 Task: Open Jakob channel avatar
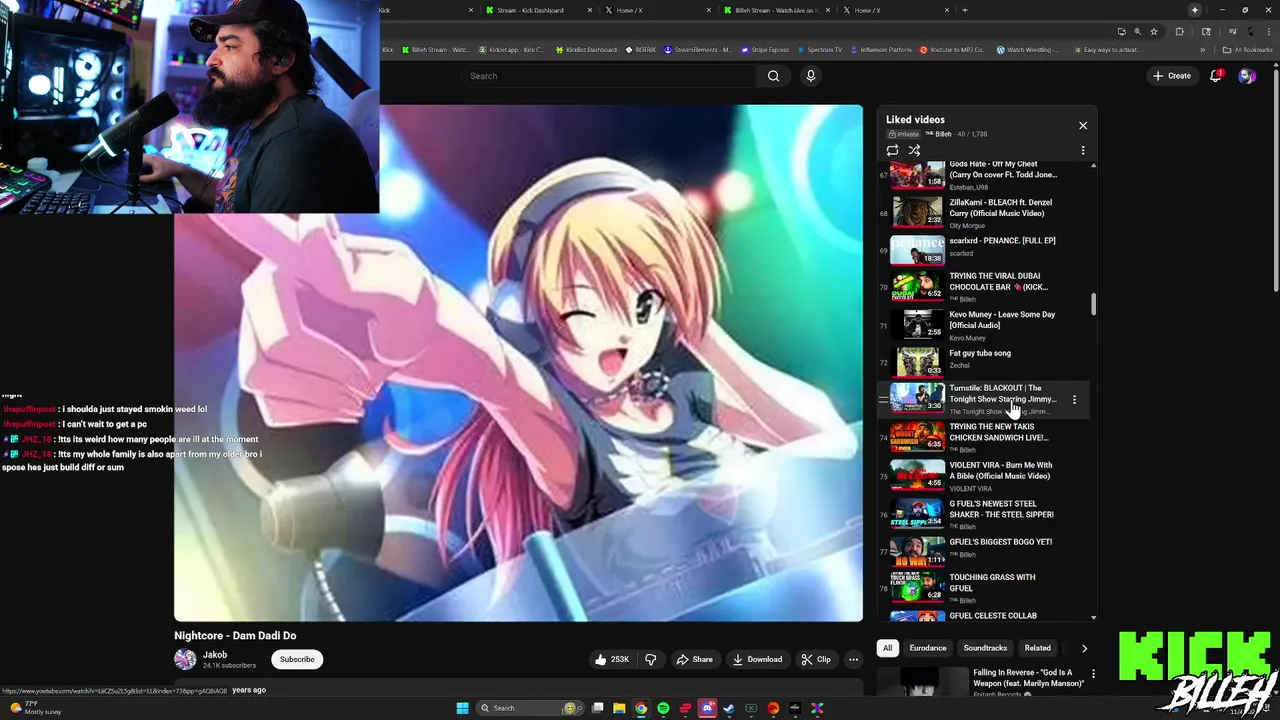[185, 659]
